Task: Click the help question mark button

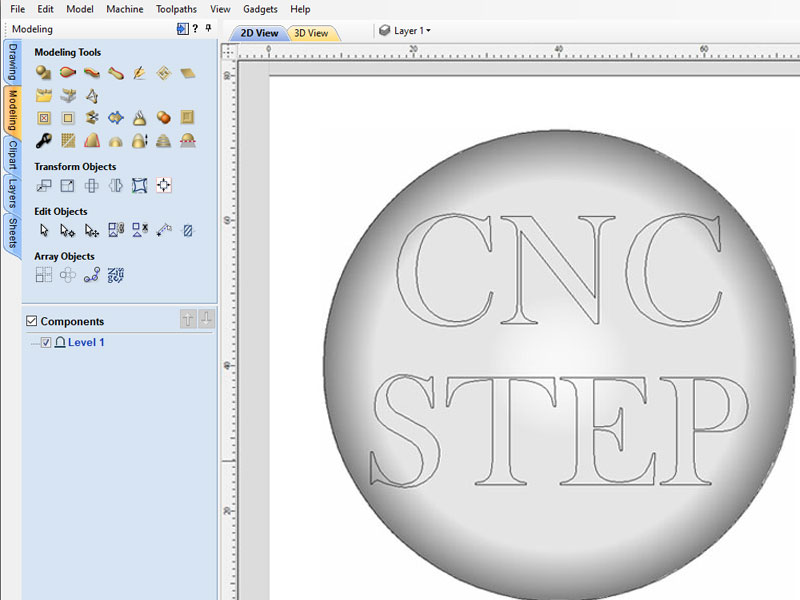Action: point(194,29)
